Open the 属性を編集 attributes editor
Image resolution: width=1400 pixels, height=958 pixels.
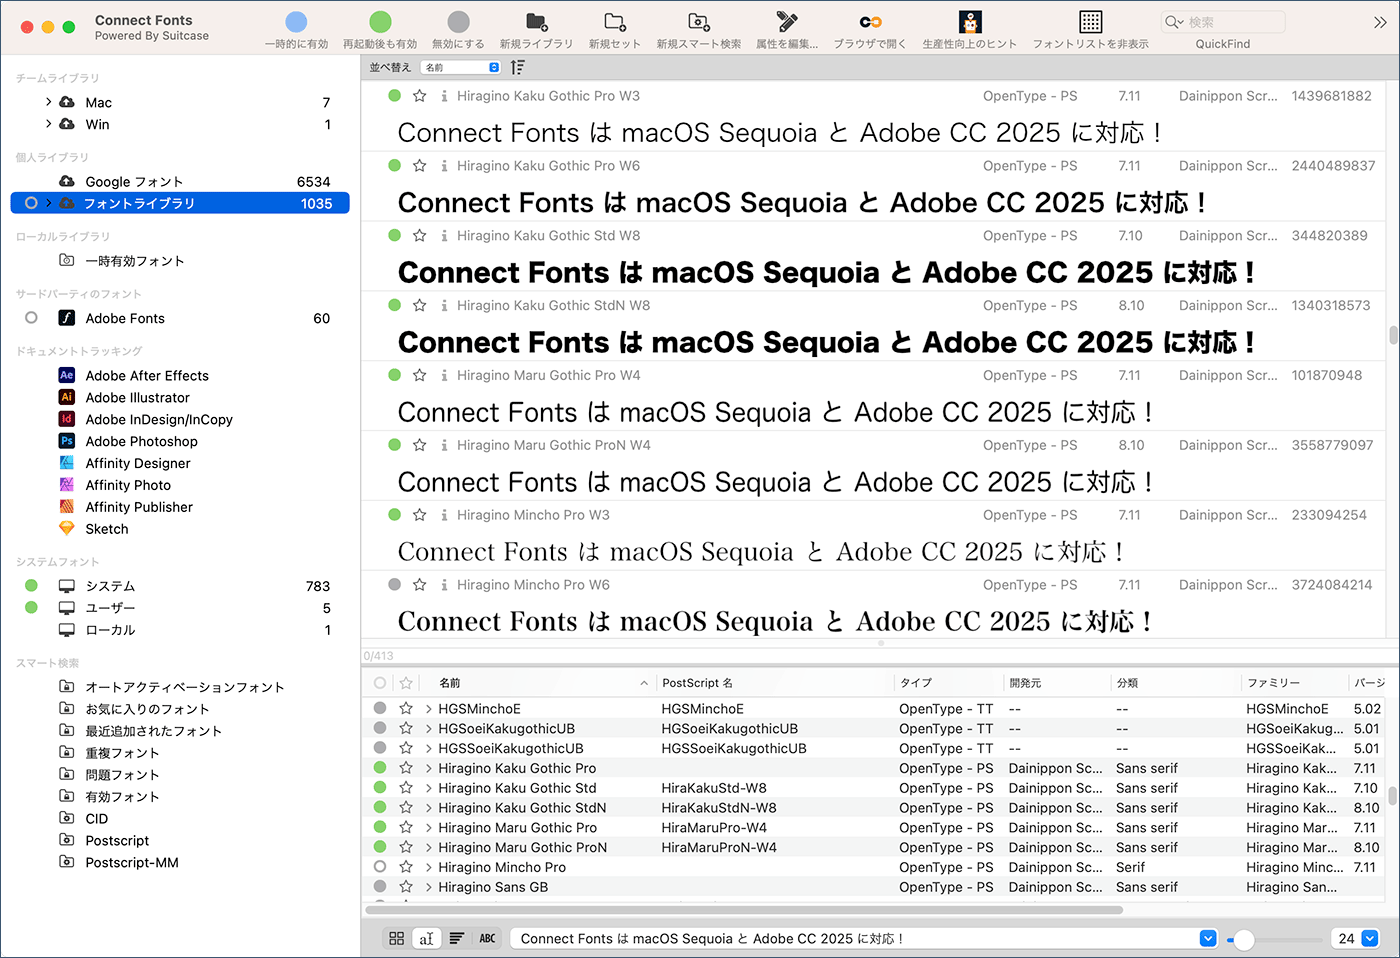787,22
